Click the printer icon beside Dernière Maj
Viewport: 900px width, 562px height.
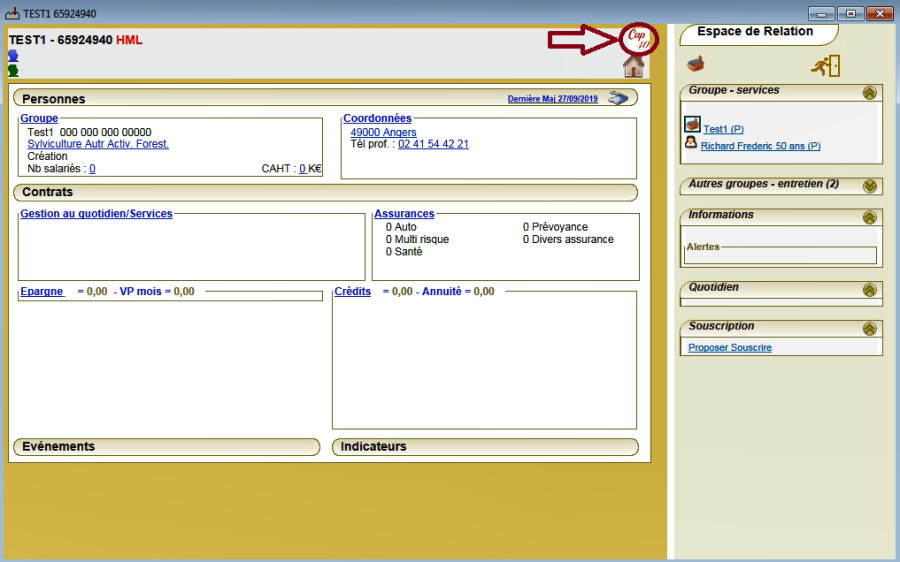(619, 98)
